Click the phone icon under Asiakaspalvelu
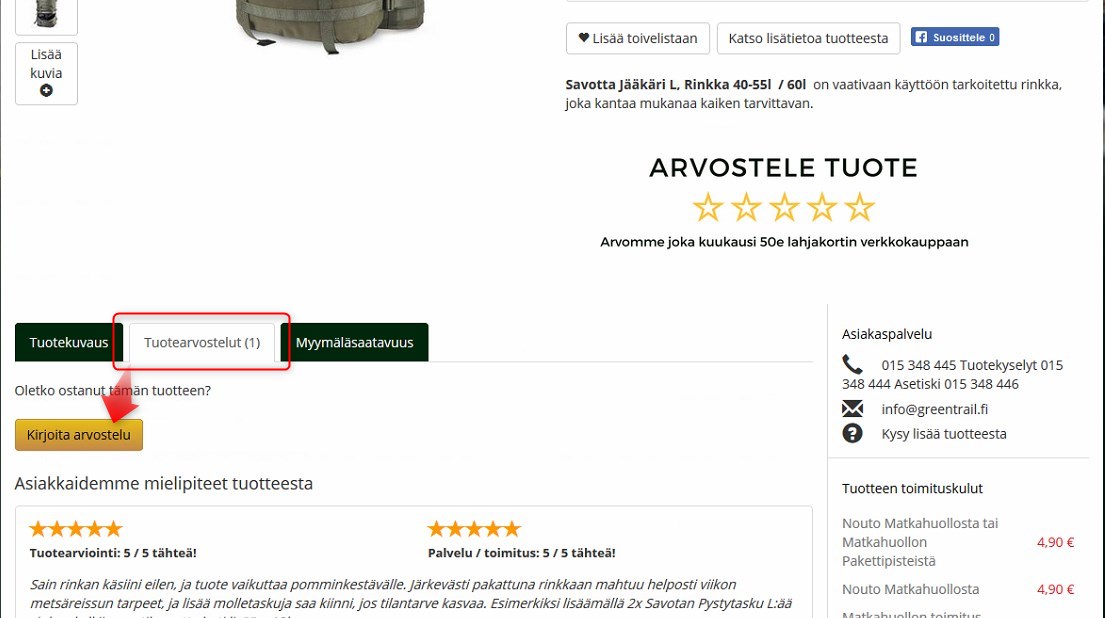 (x=852, y=364)
